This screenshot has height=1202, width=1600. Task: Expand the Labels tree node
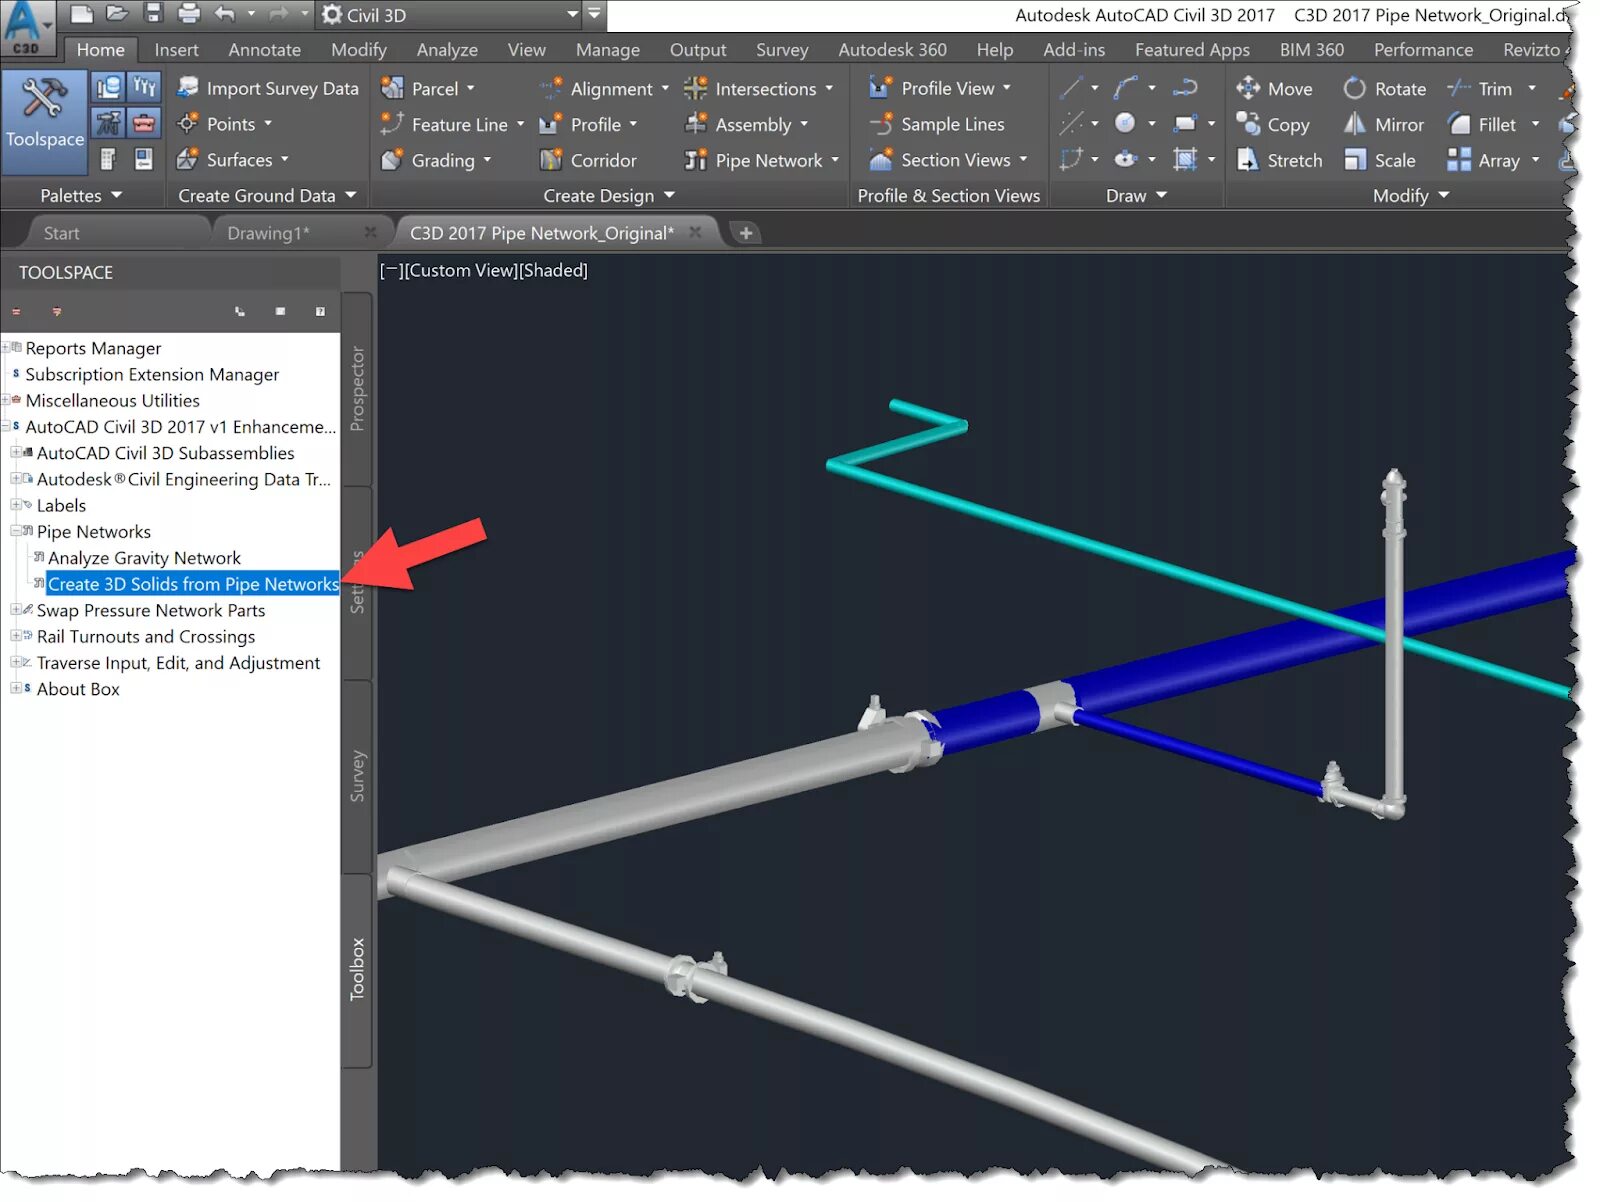15,504
